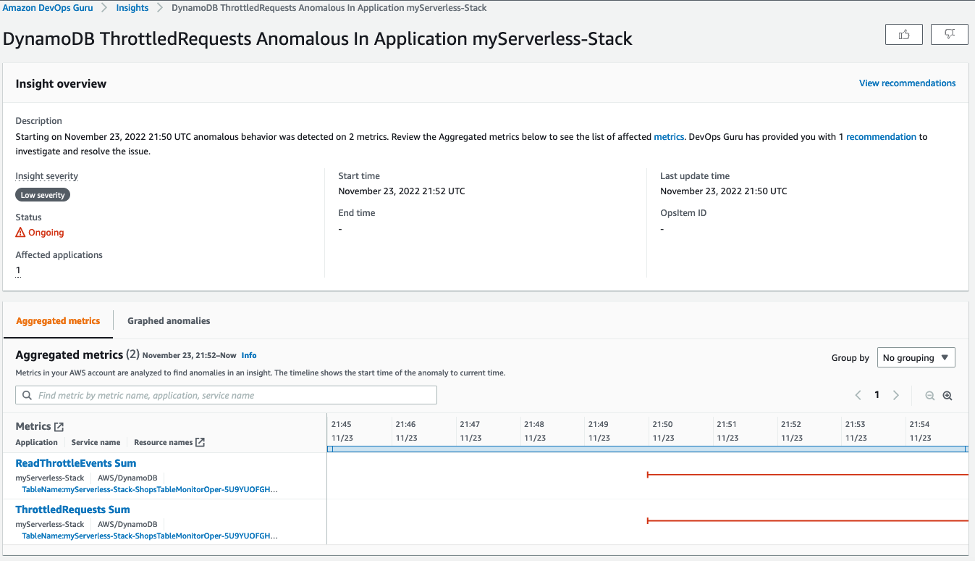The image size is (977, 562).
Task: Open Resource names external link icon
Action: [200, 442]
